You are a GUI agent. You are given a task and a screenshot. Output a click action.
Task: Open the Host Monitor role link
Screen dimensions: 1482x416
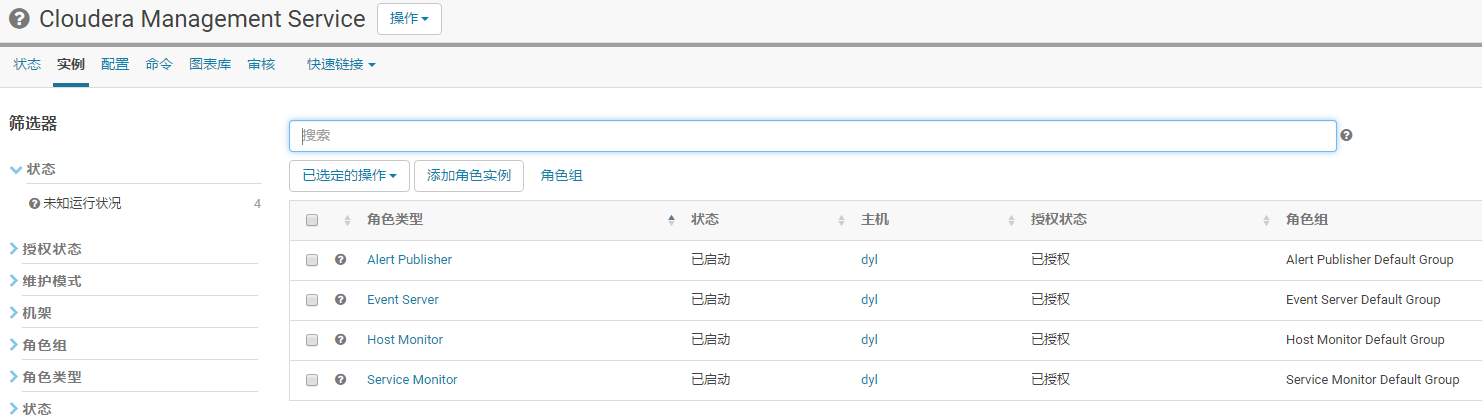click(405, 339)
